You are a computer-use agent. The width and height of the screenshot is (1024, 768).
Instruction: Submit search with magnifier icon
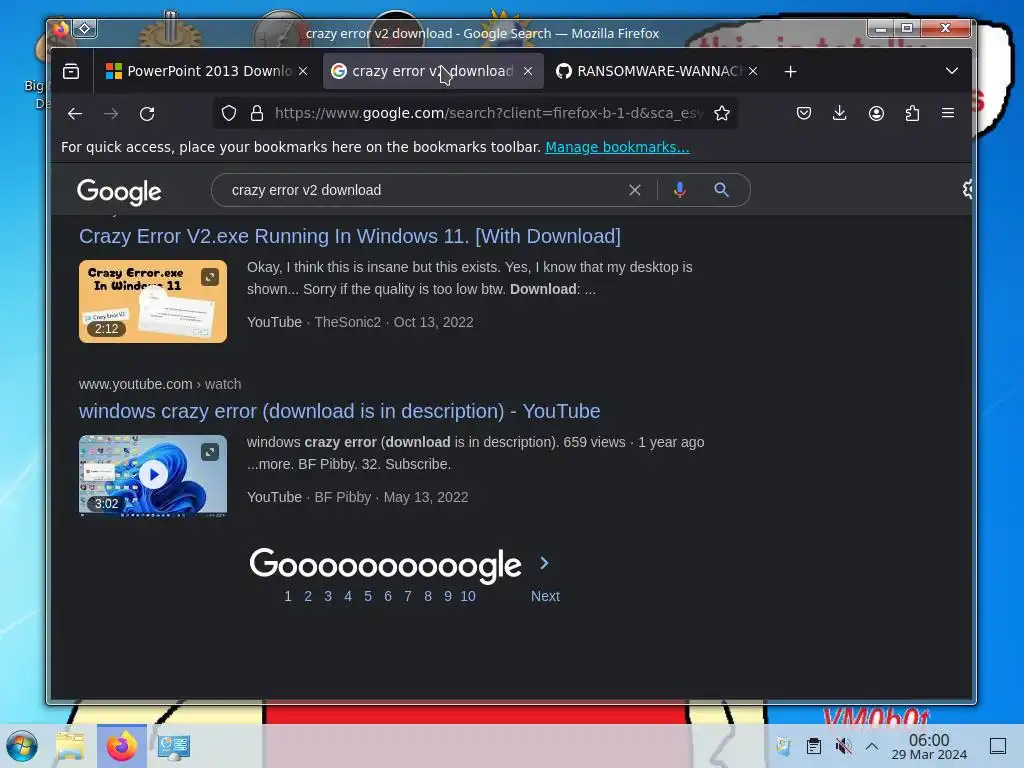[x=721, y=190]
